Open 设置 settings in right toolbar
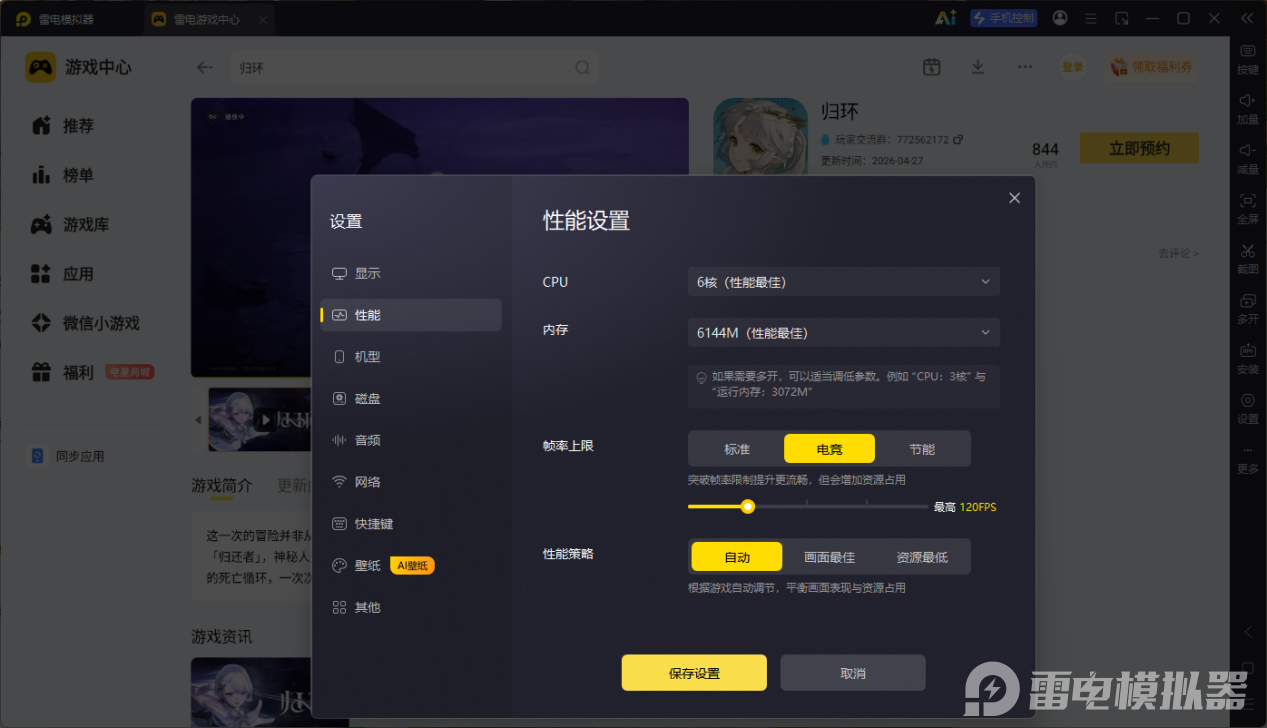The height and width of the screenshot is (728, 1267). click(x=1247, y=409)
